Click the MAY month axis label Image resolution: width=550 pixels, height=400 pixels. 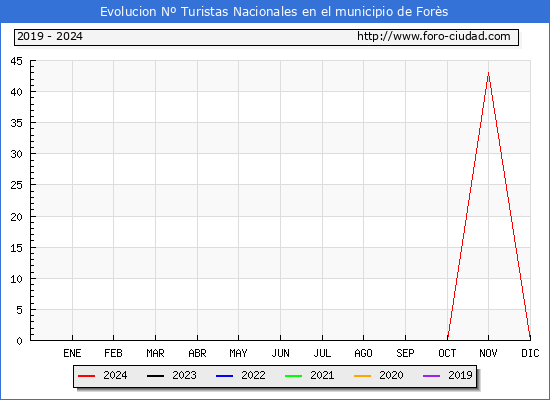(239, 353)
